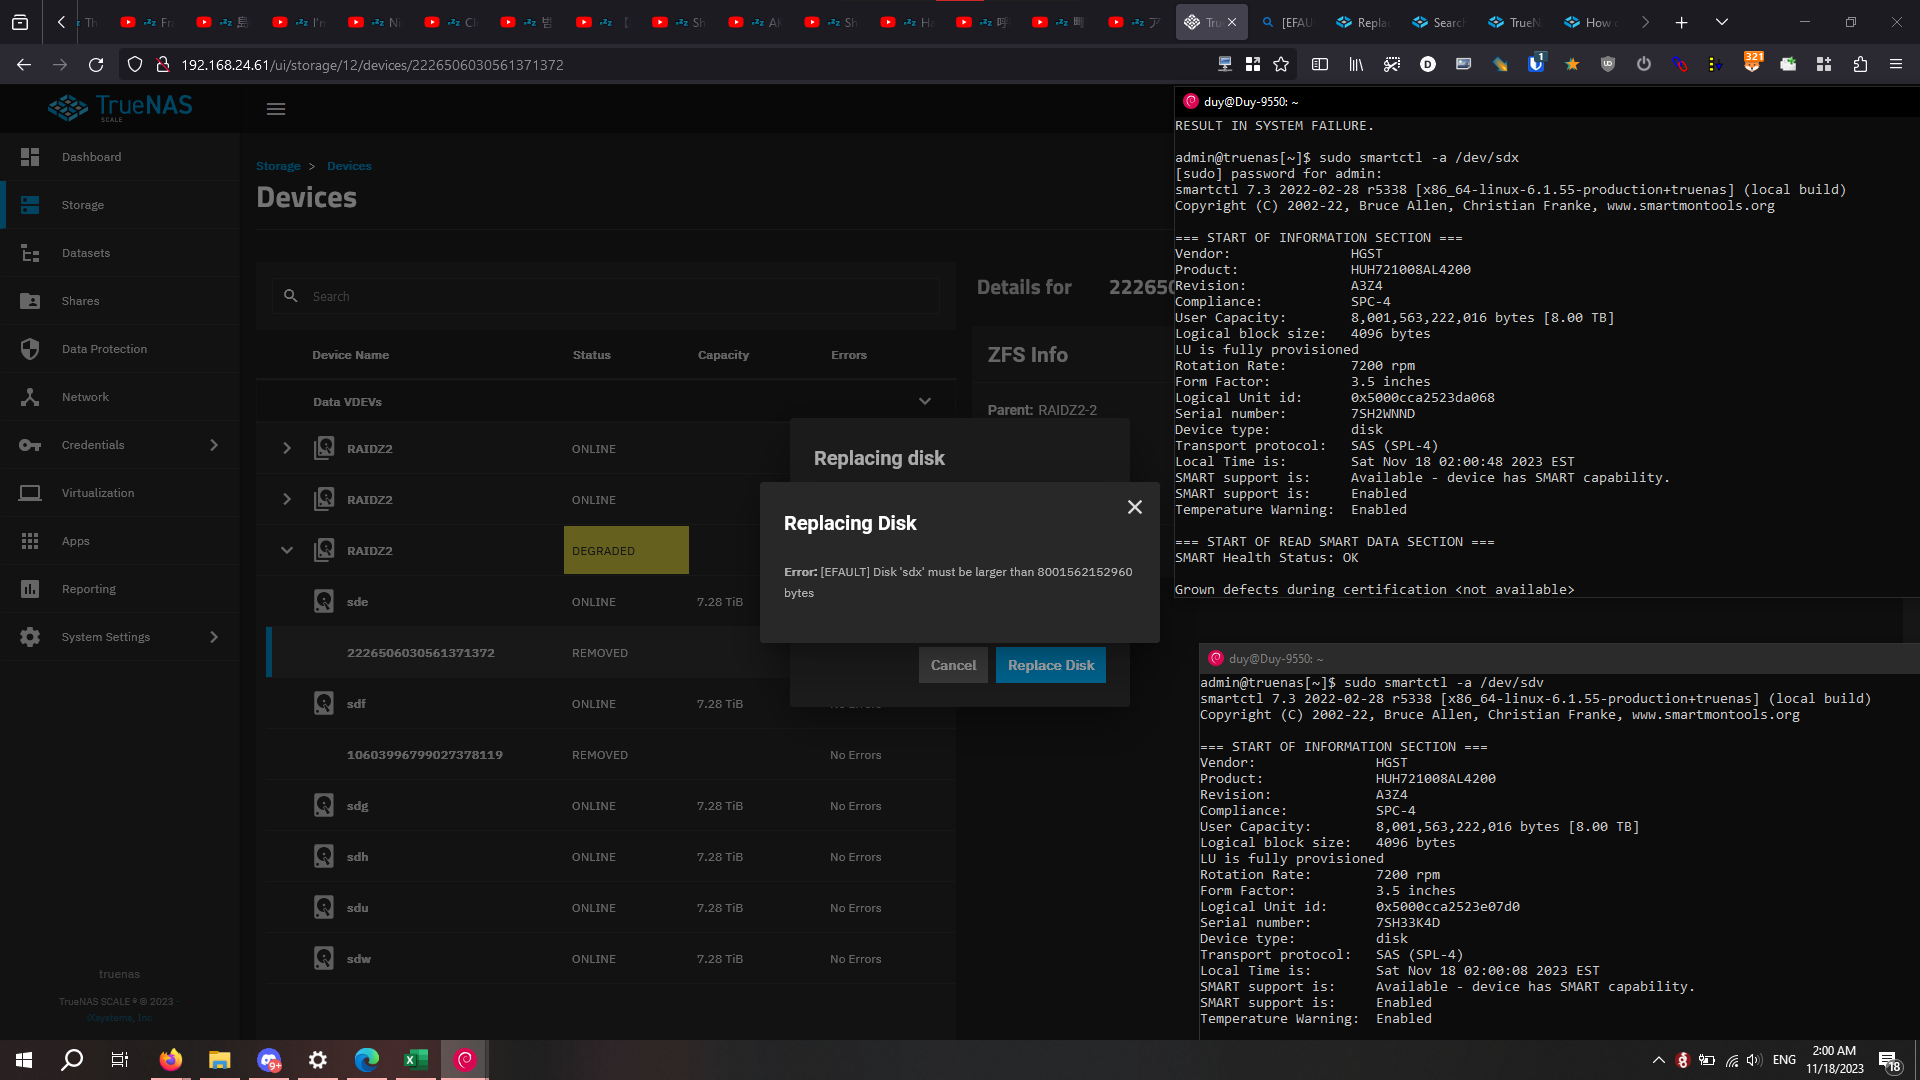Click the sdw disk icon
1920x1080 pixels.
324,958
